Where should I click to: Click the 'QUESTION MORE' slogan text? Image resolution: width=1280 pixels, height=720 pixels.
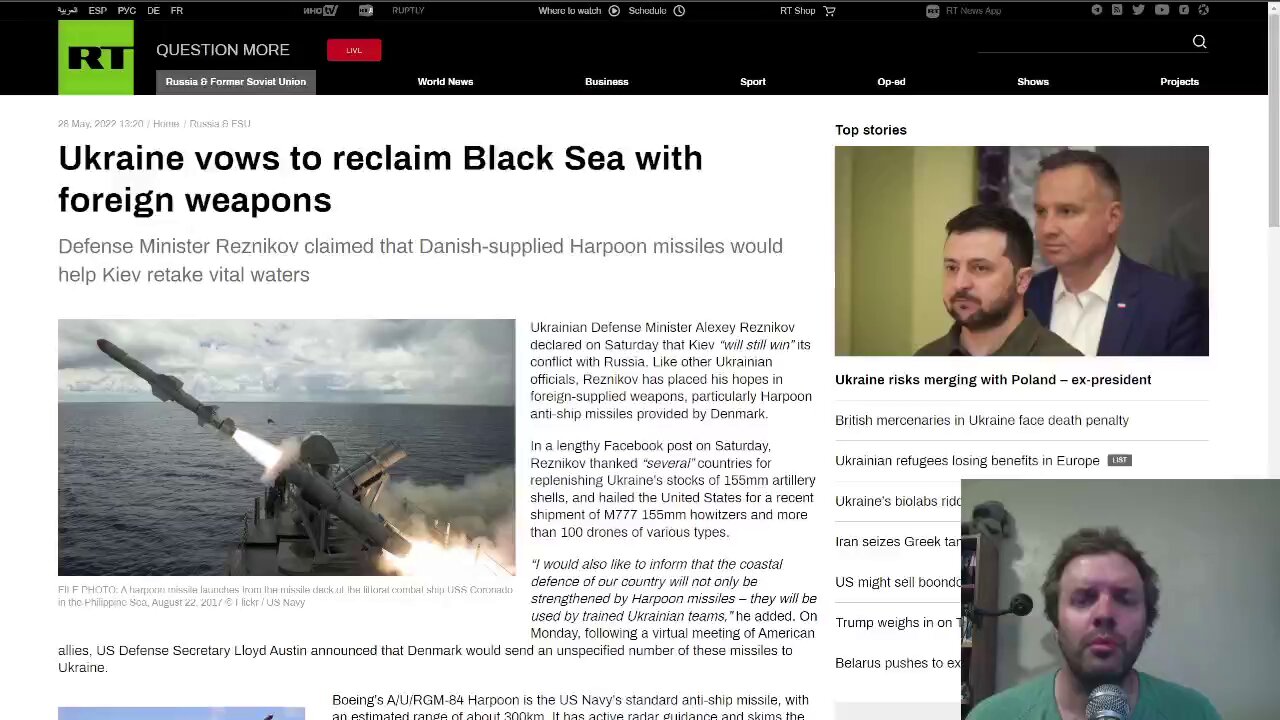pos(223,50)
